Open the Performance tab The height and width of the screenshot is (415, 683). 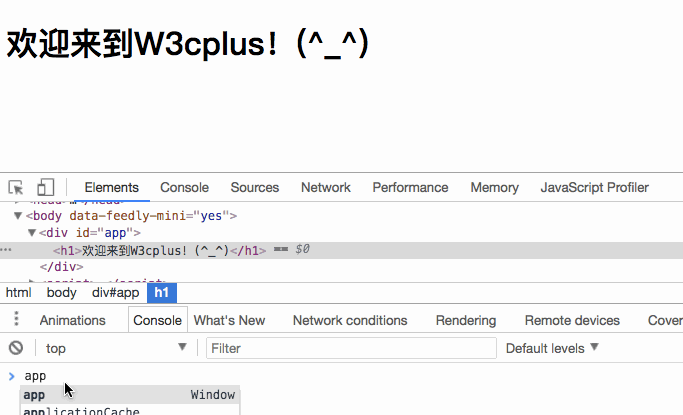[x=410, y=188]
